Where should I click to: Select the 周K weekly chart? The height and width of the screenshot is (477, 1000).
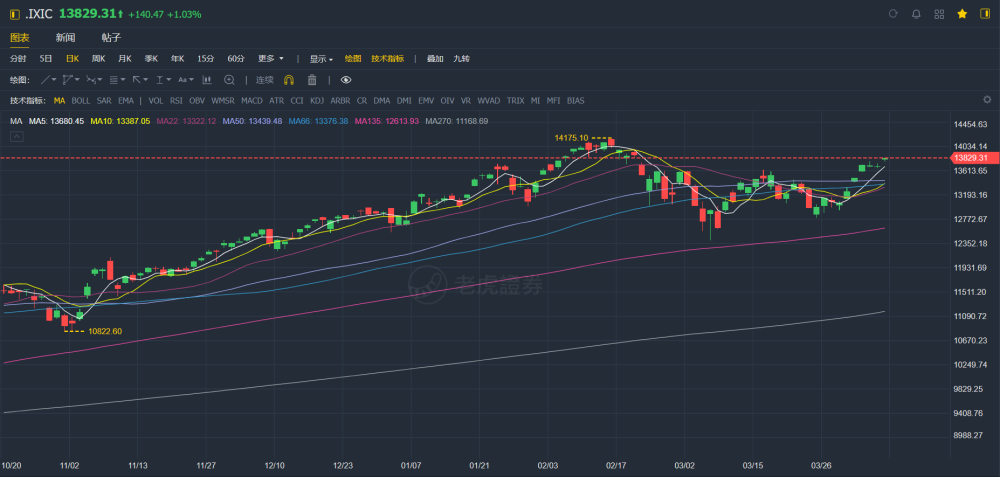pos(99,58)
